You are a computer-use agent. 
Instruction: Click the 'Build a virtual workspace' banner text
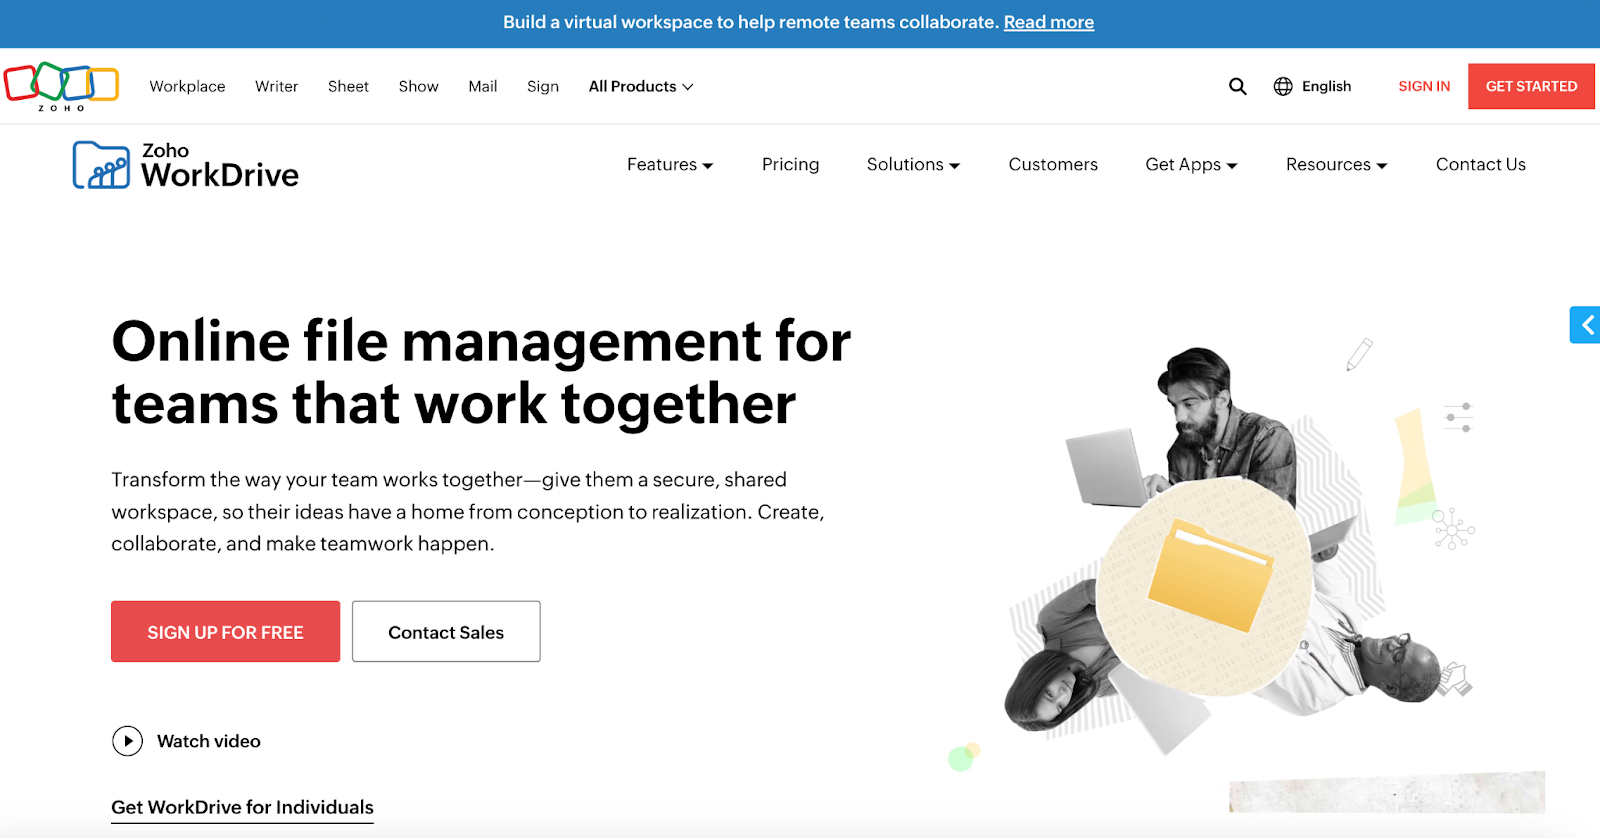751,22
